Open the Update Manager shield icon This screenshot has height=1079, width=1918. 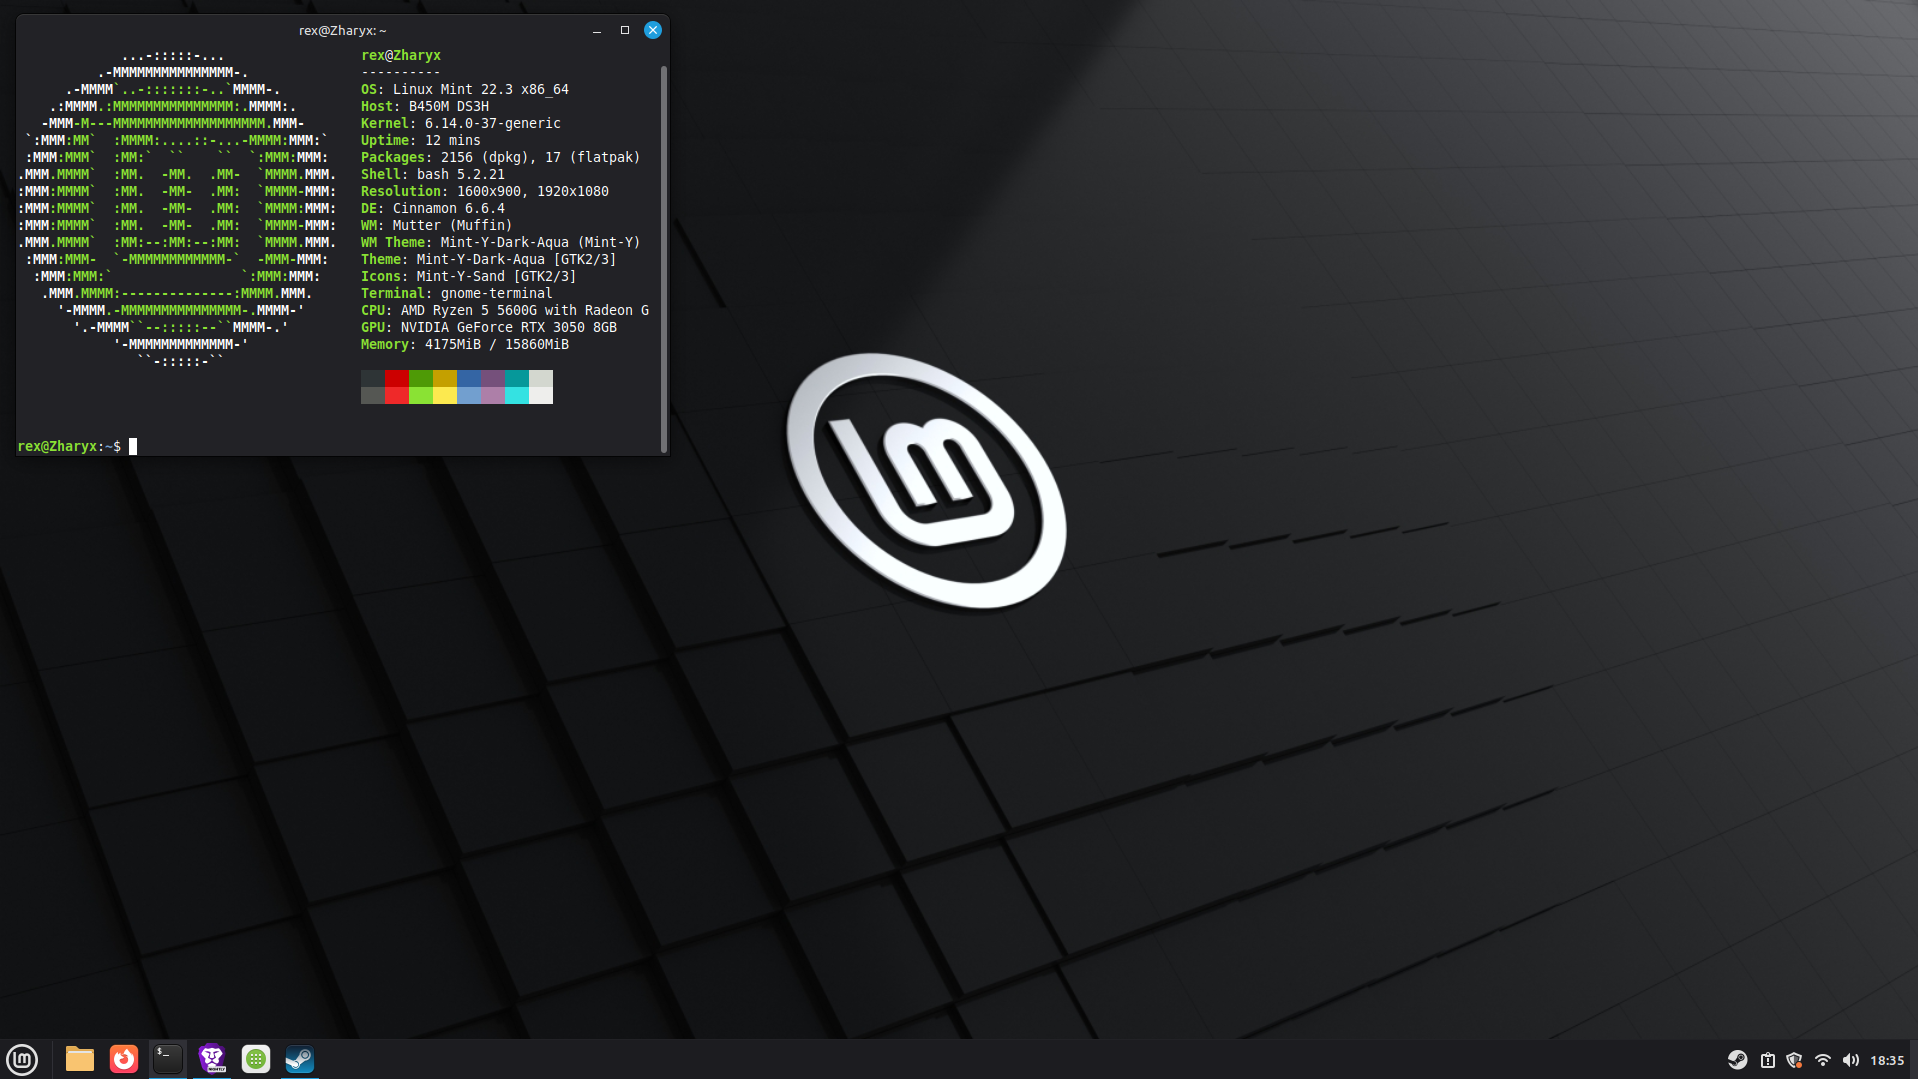tap(1794, 1060)
